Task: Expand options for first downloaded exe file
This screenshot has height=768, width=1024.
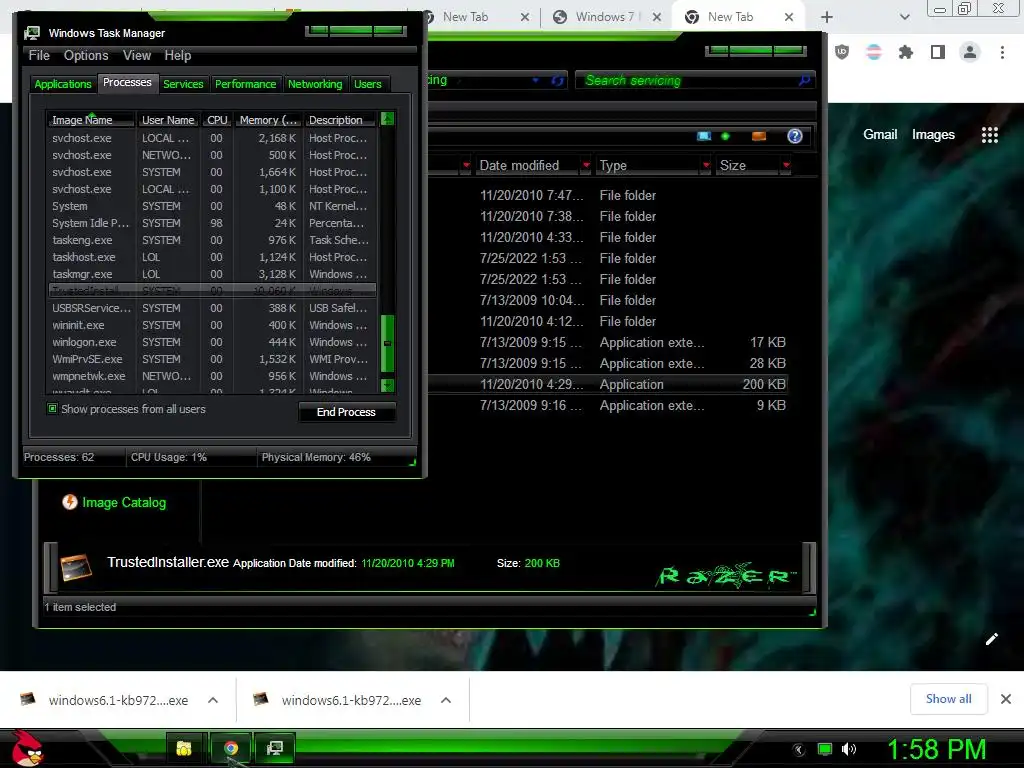Action: coord(213,700)
